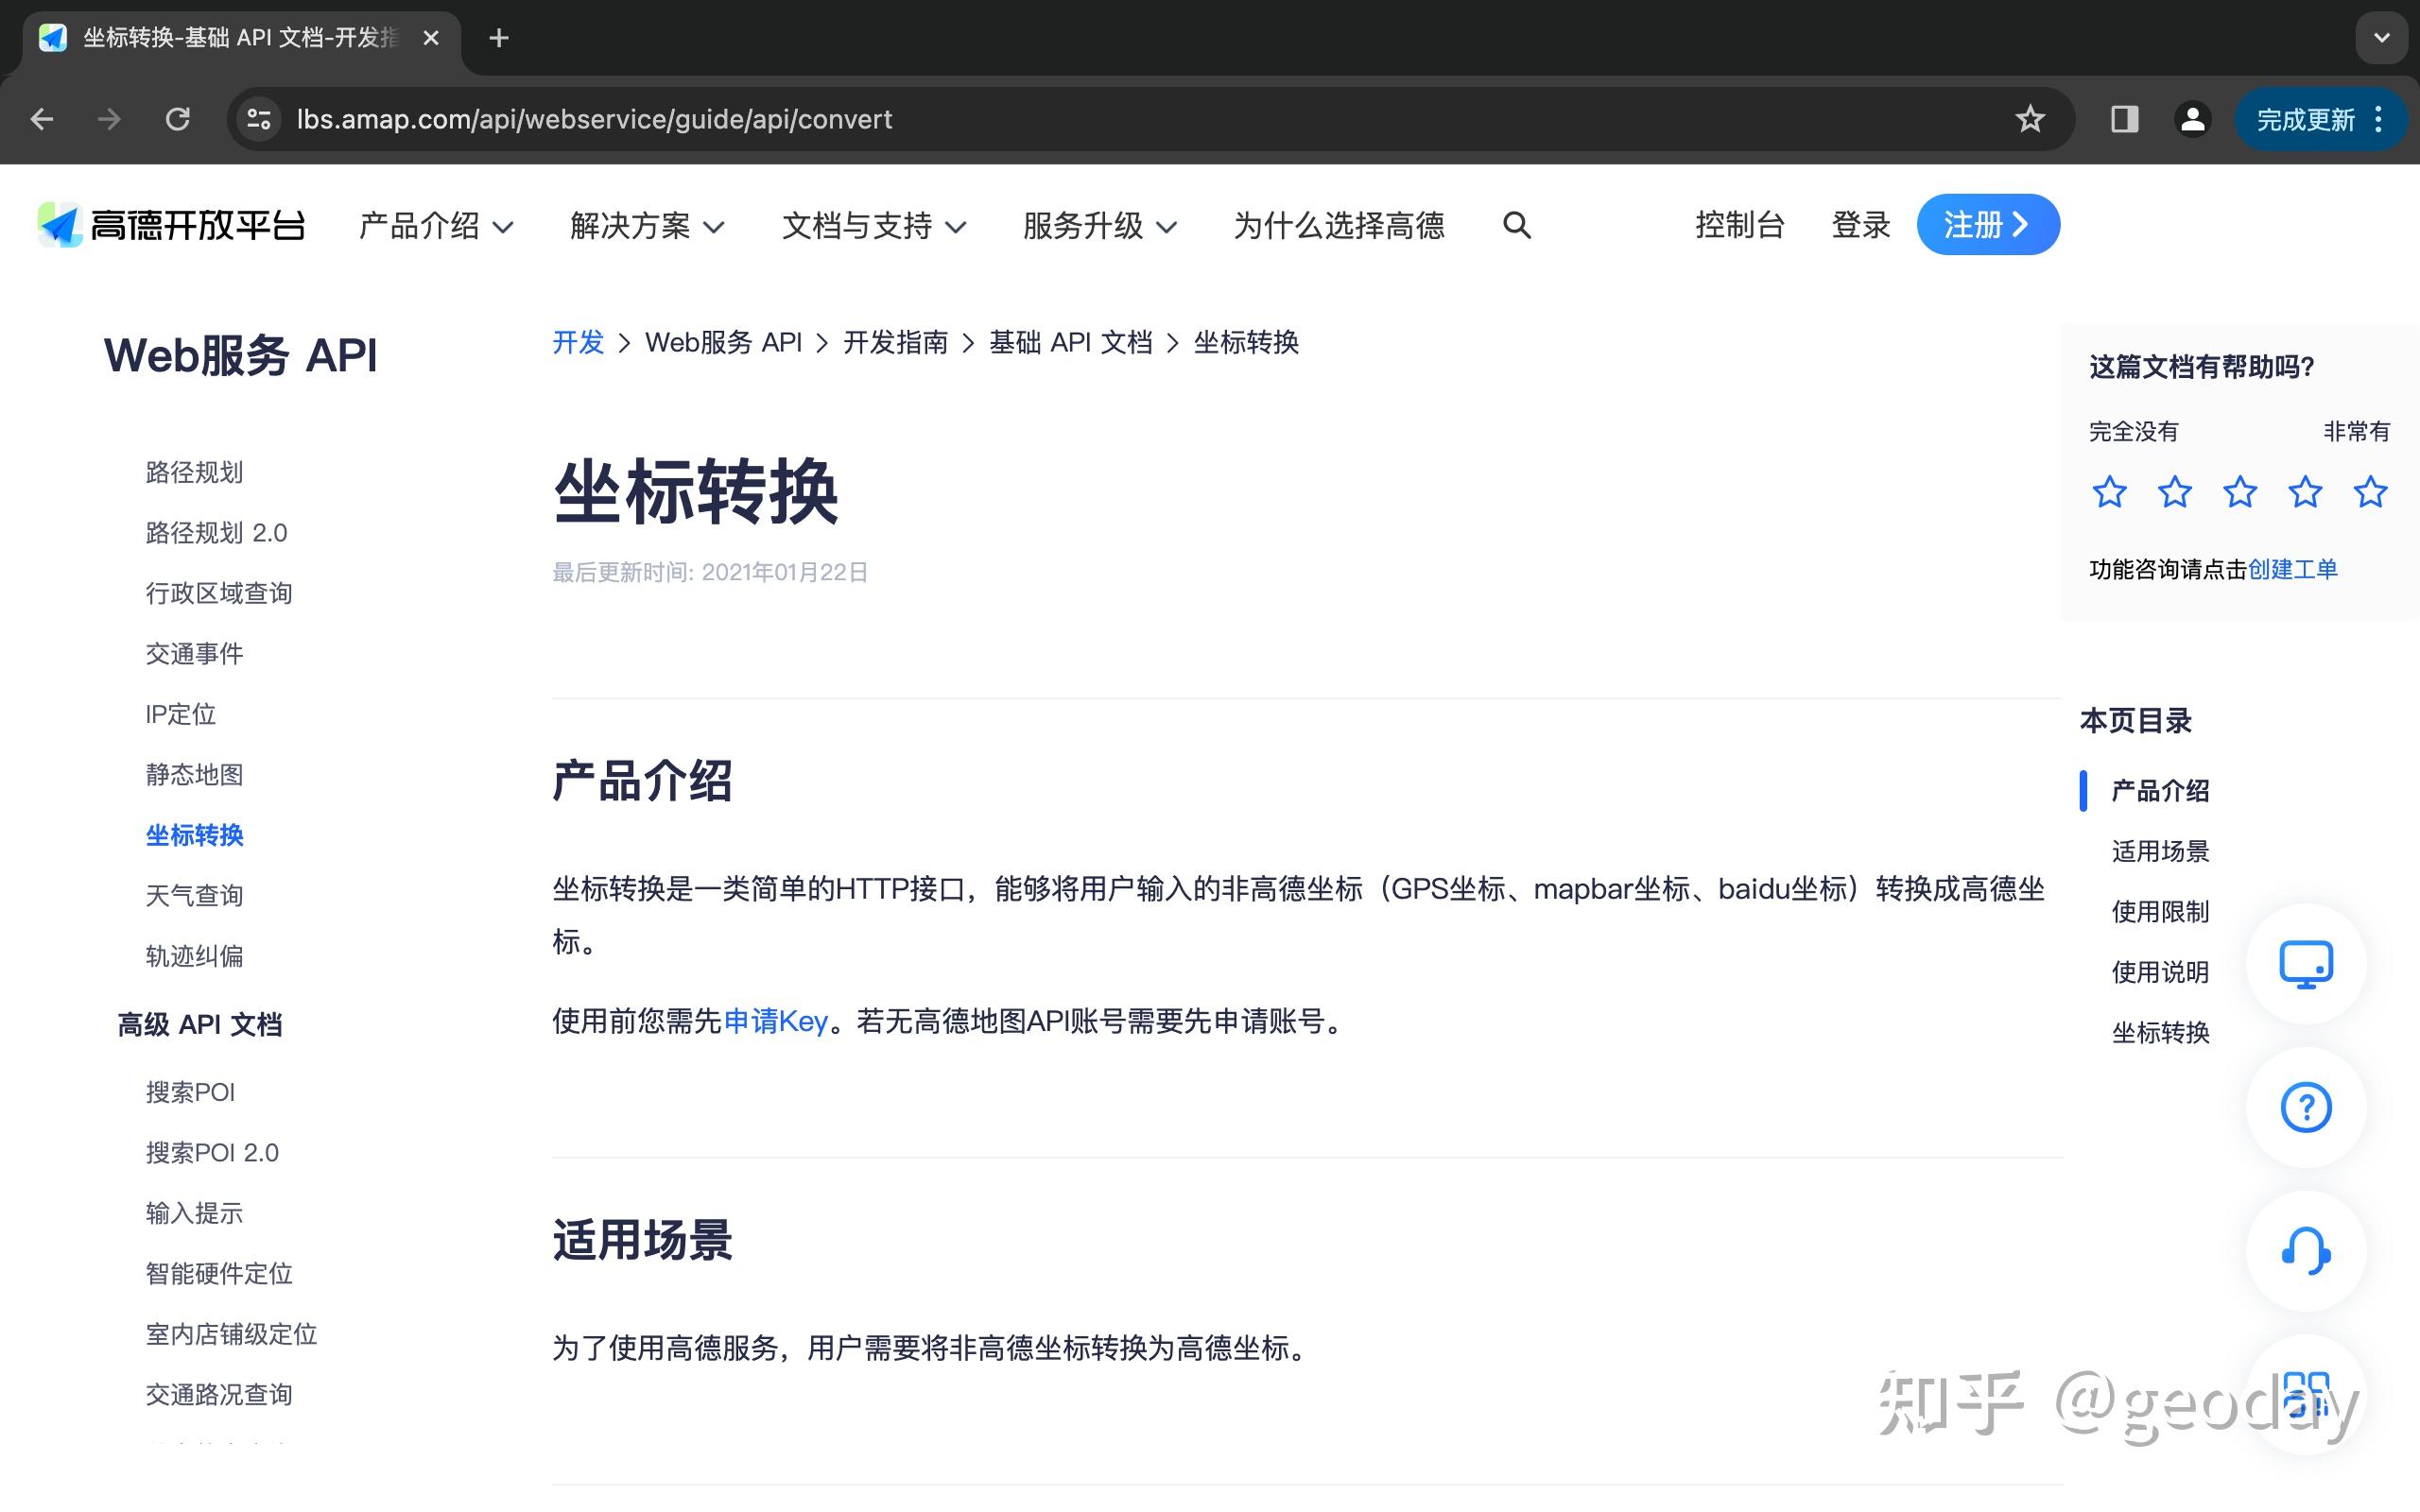Select 天气查询 in the sidebar
2420x1512 pixels.
(194, 896)
